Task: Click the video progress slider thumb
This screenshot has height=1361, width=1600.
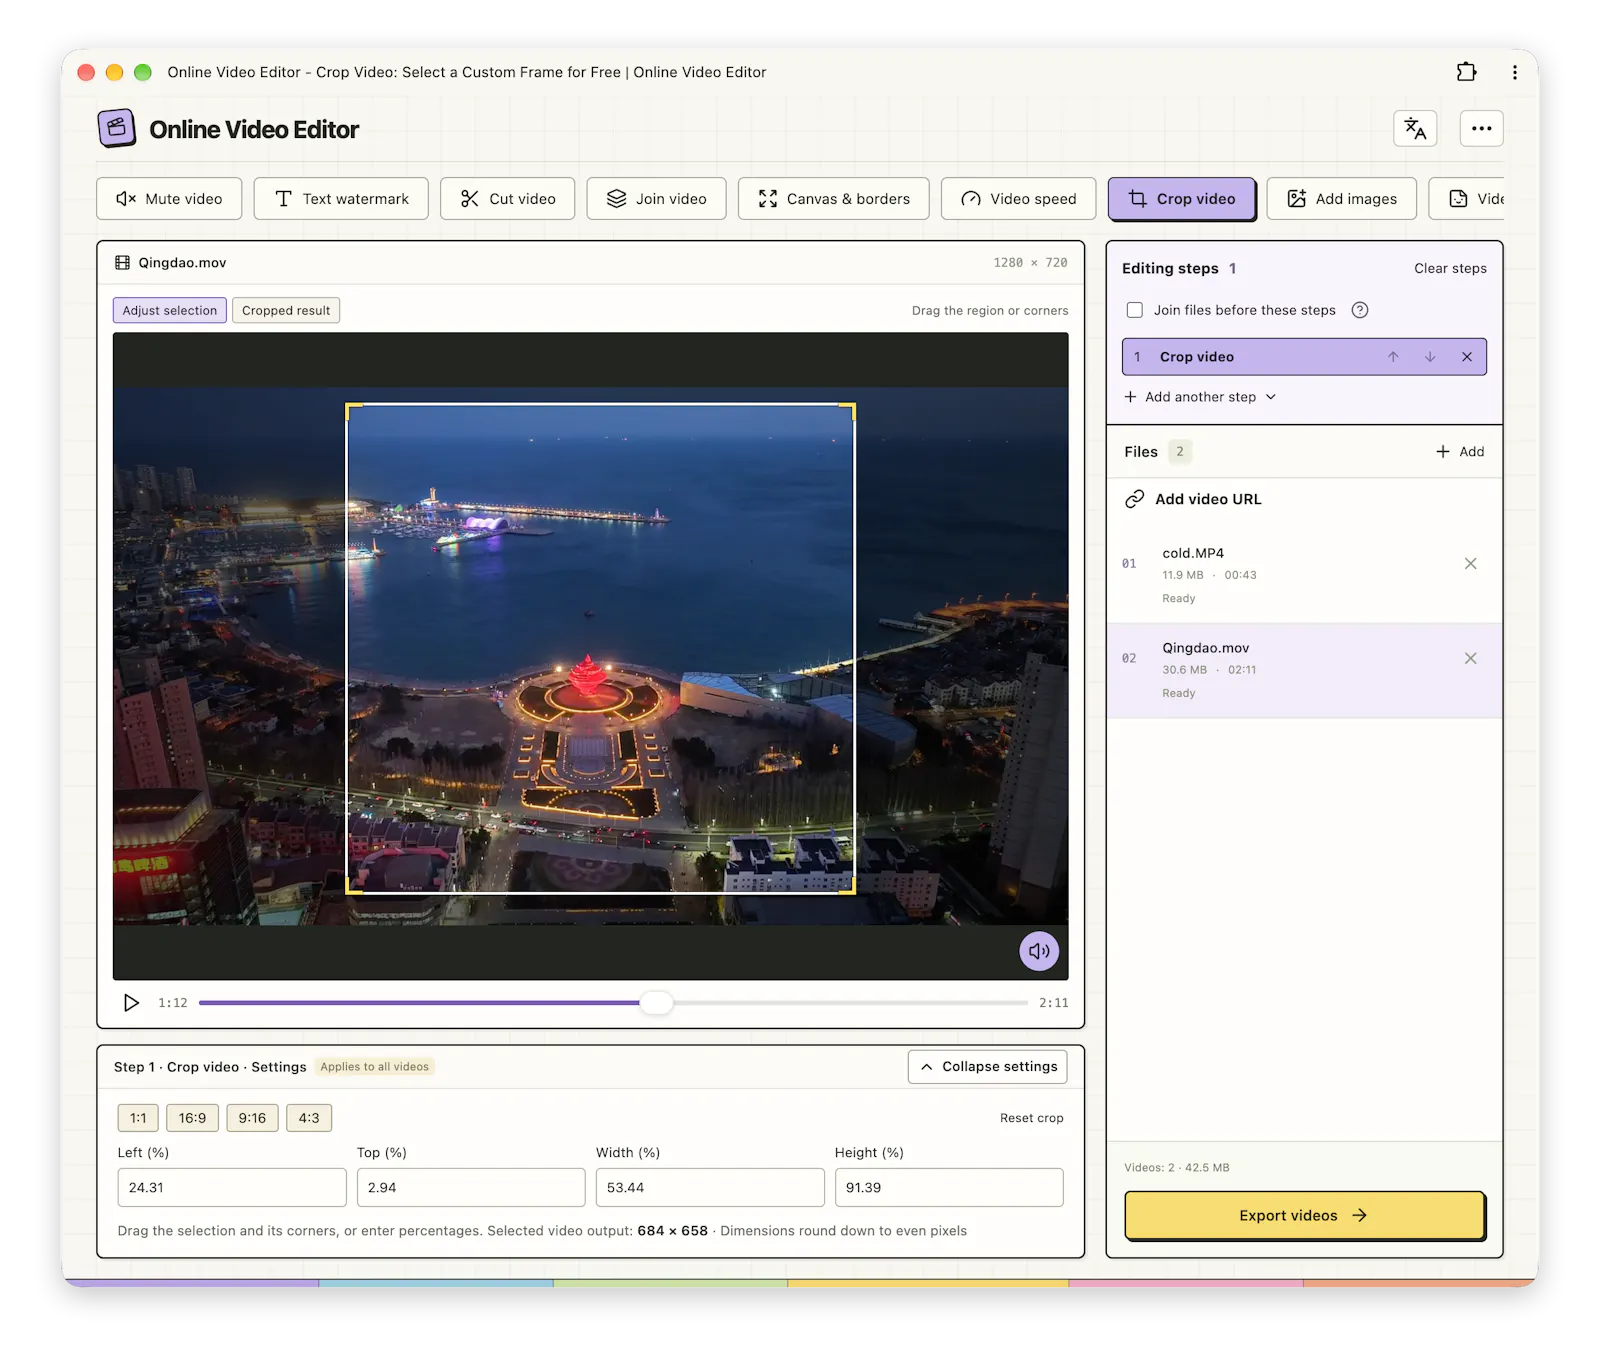Action: click(656, 1002)
